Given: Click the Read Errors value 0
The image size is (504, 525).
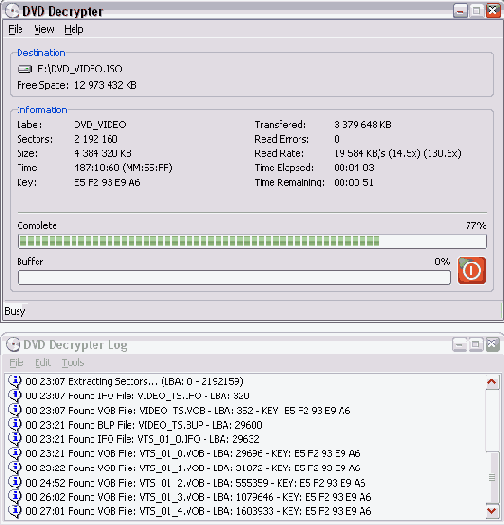Looking at the screenshot, I should click(337, 139).
